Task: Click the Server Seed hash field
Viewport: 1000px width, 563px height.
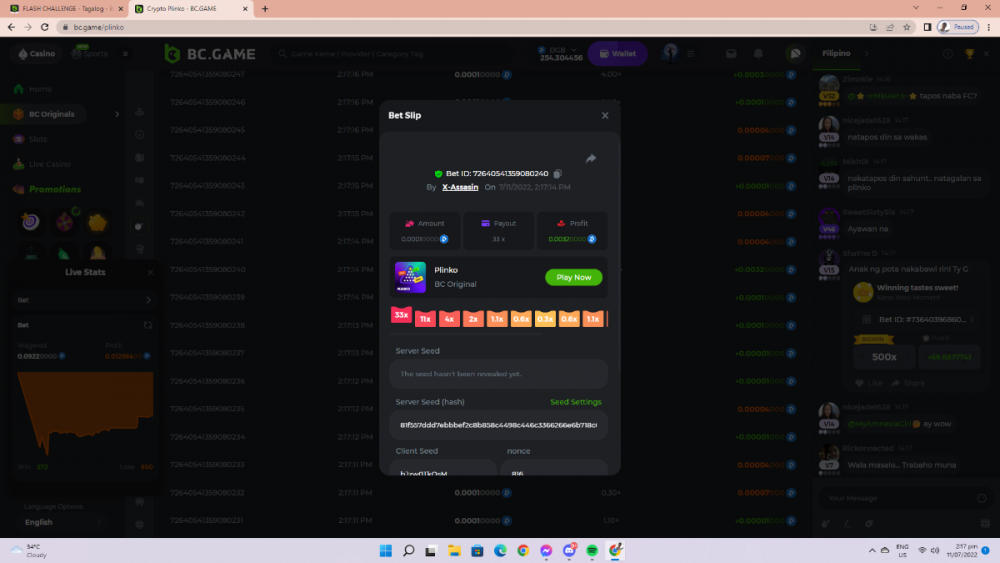Action: tap(498, 424)
